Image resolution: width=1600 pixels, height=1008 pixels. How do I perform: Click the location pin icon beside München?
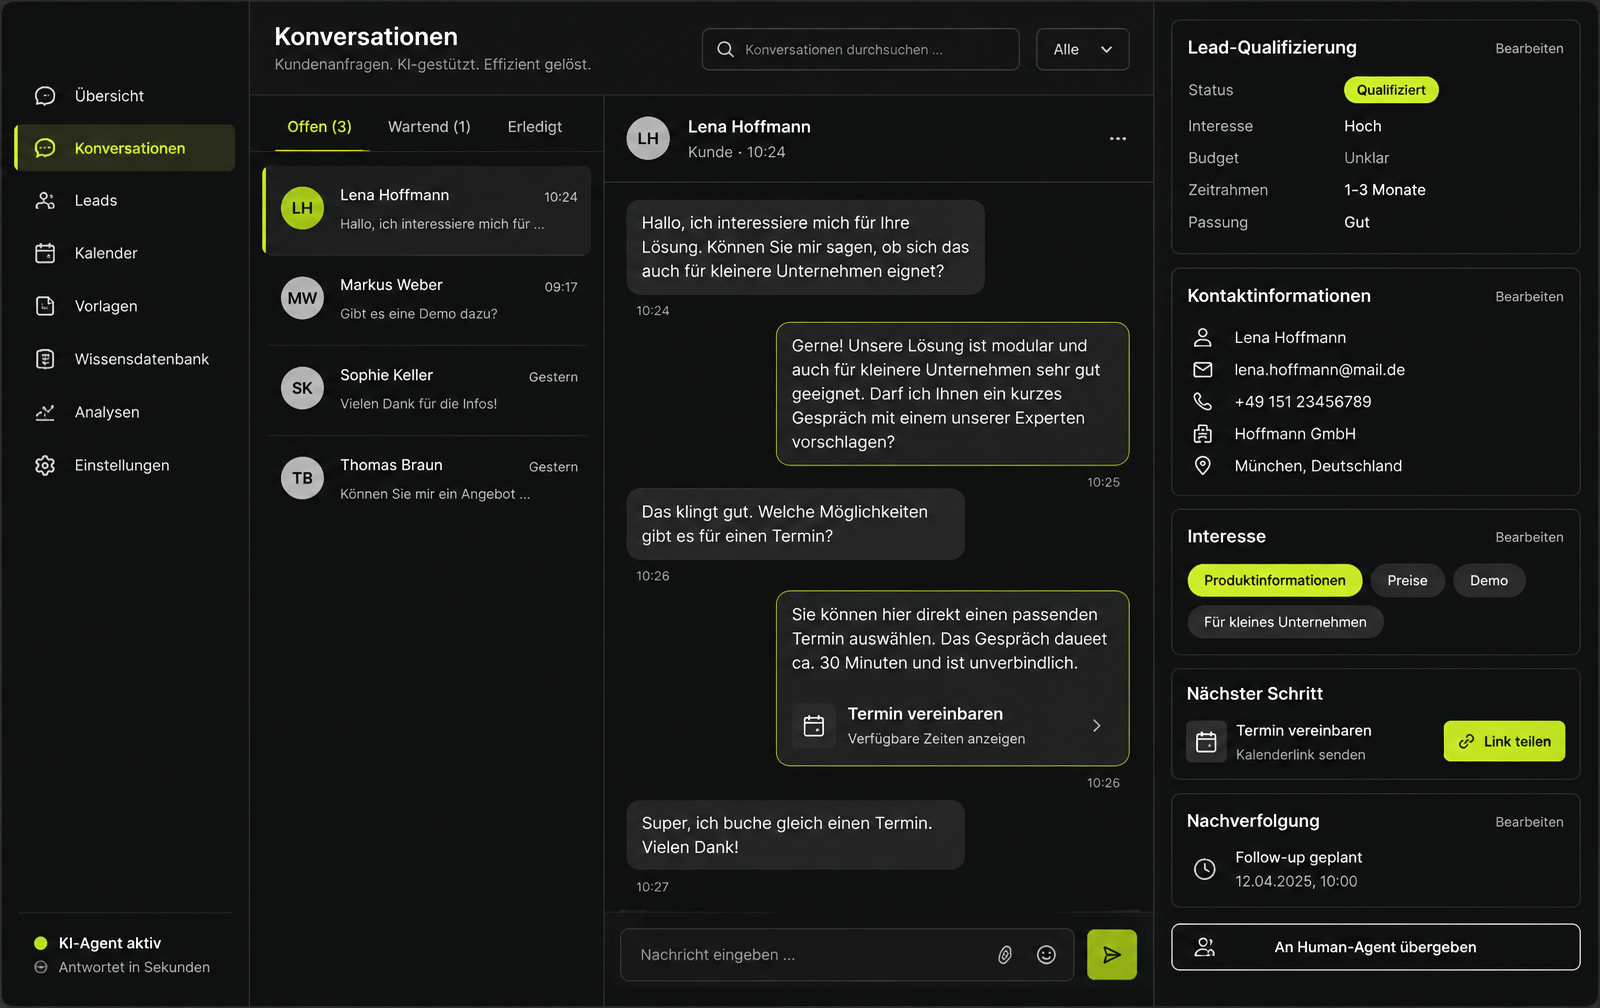tap(1203, 466)
